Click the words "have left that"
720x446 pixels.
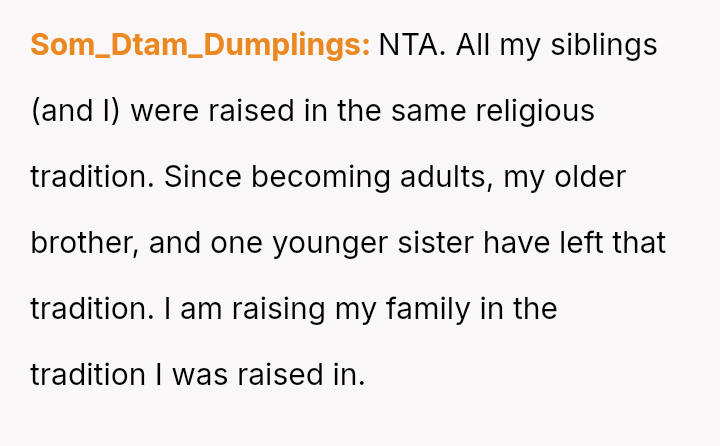click(x=569, y=243)
